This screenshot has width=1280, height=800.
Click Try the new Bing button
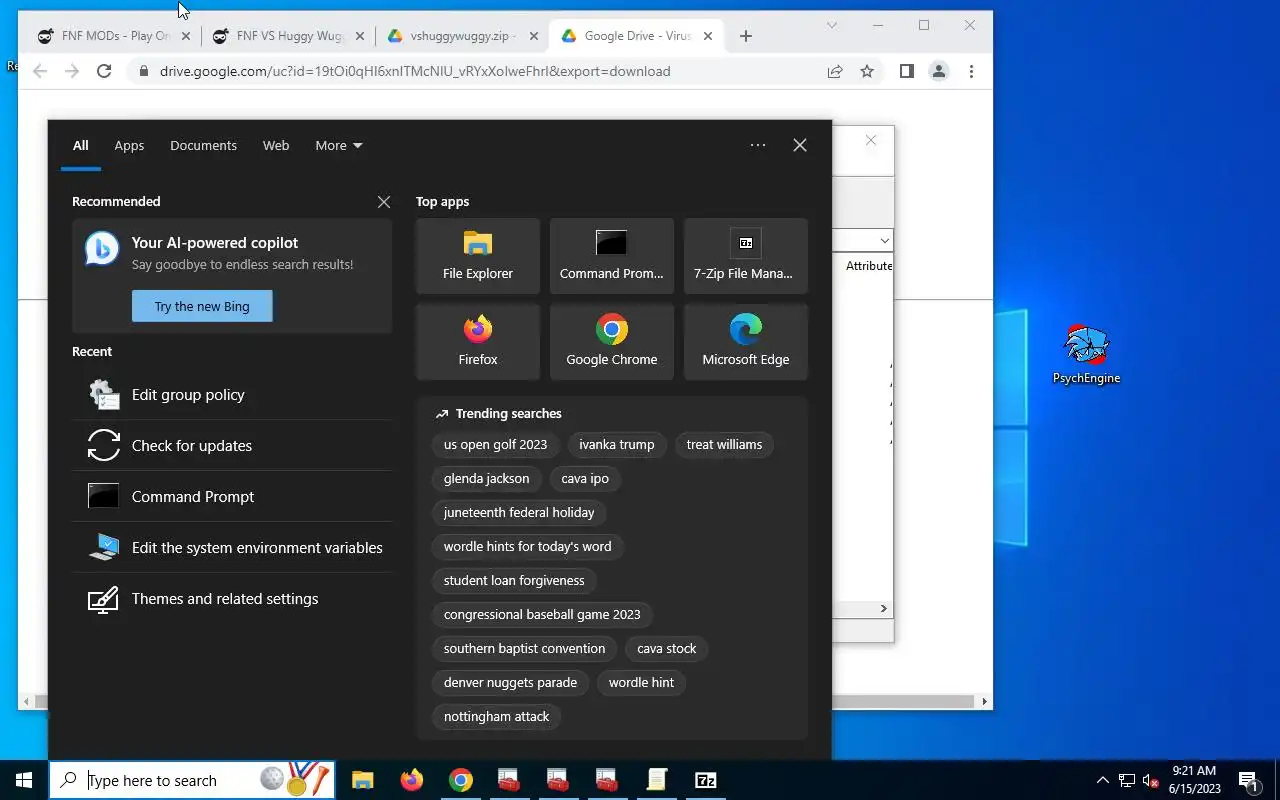202,306
